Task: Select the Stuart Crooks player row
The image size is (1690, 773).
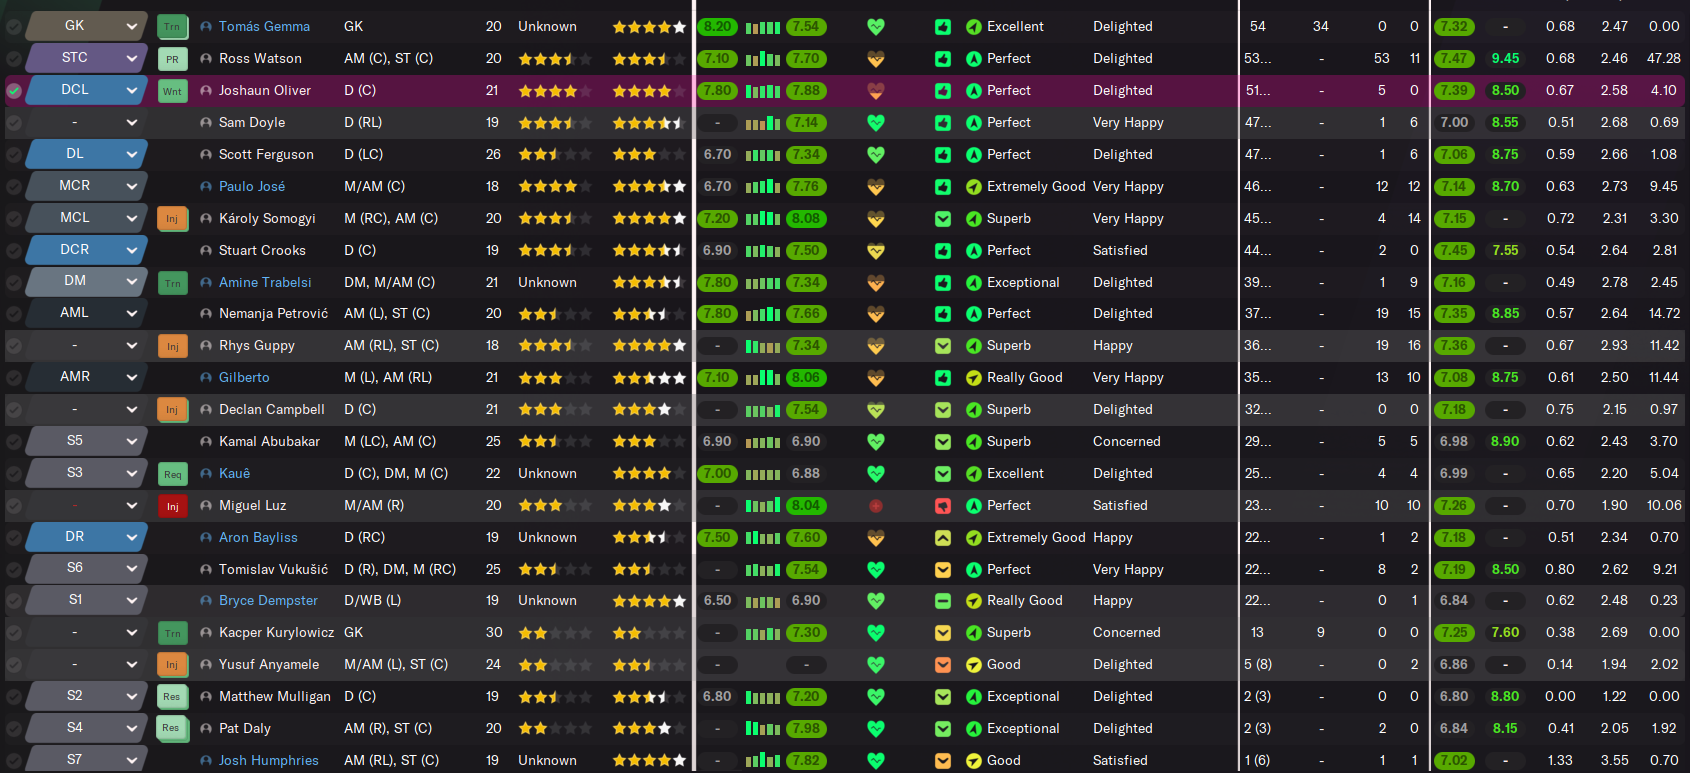Action: point(262,251)
